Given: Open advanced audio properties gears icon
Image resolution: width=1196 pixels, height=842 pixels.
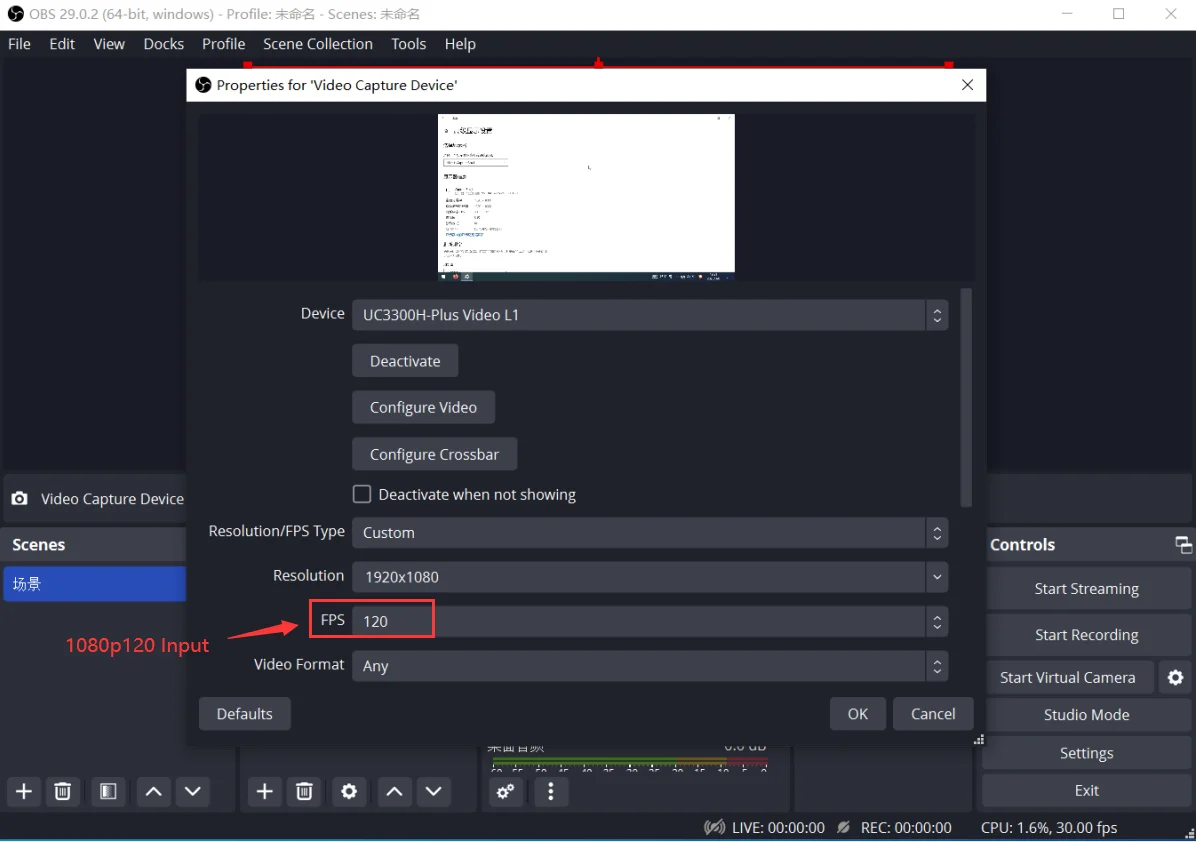Looking at the screenshot, I should coord(505,792).
